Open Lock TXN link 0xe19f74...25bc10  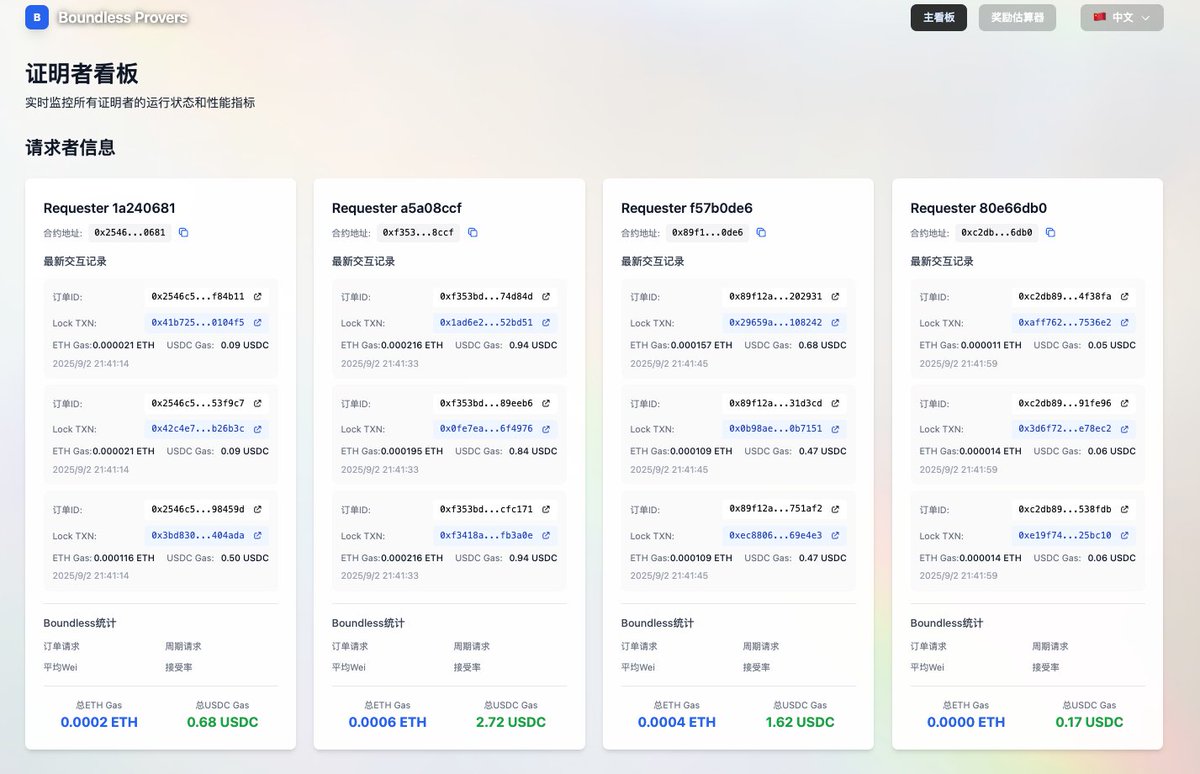click(x=1065, y=536)
